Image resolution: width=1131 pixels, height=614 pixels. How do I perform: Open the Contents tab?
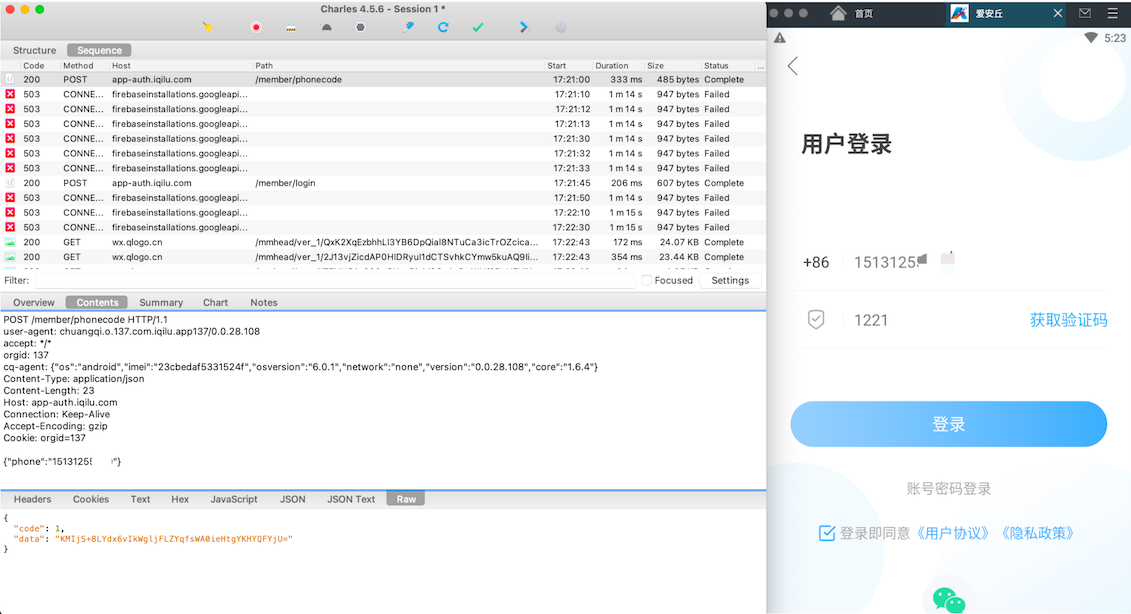97,302
